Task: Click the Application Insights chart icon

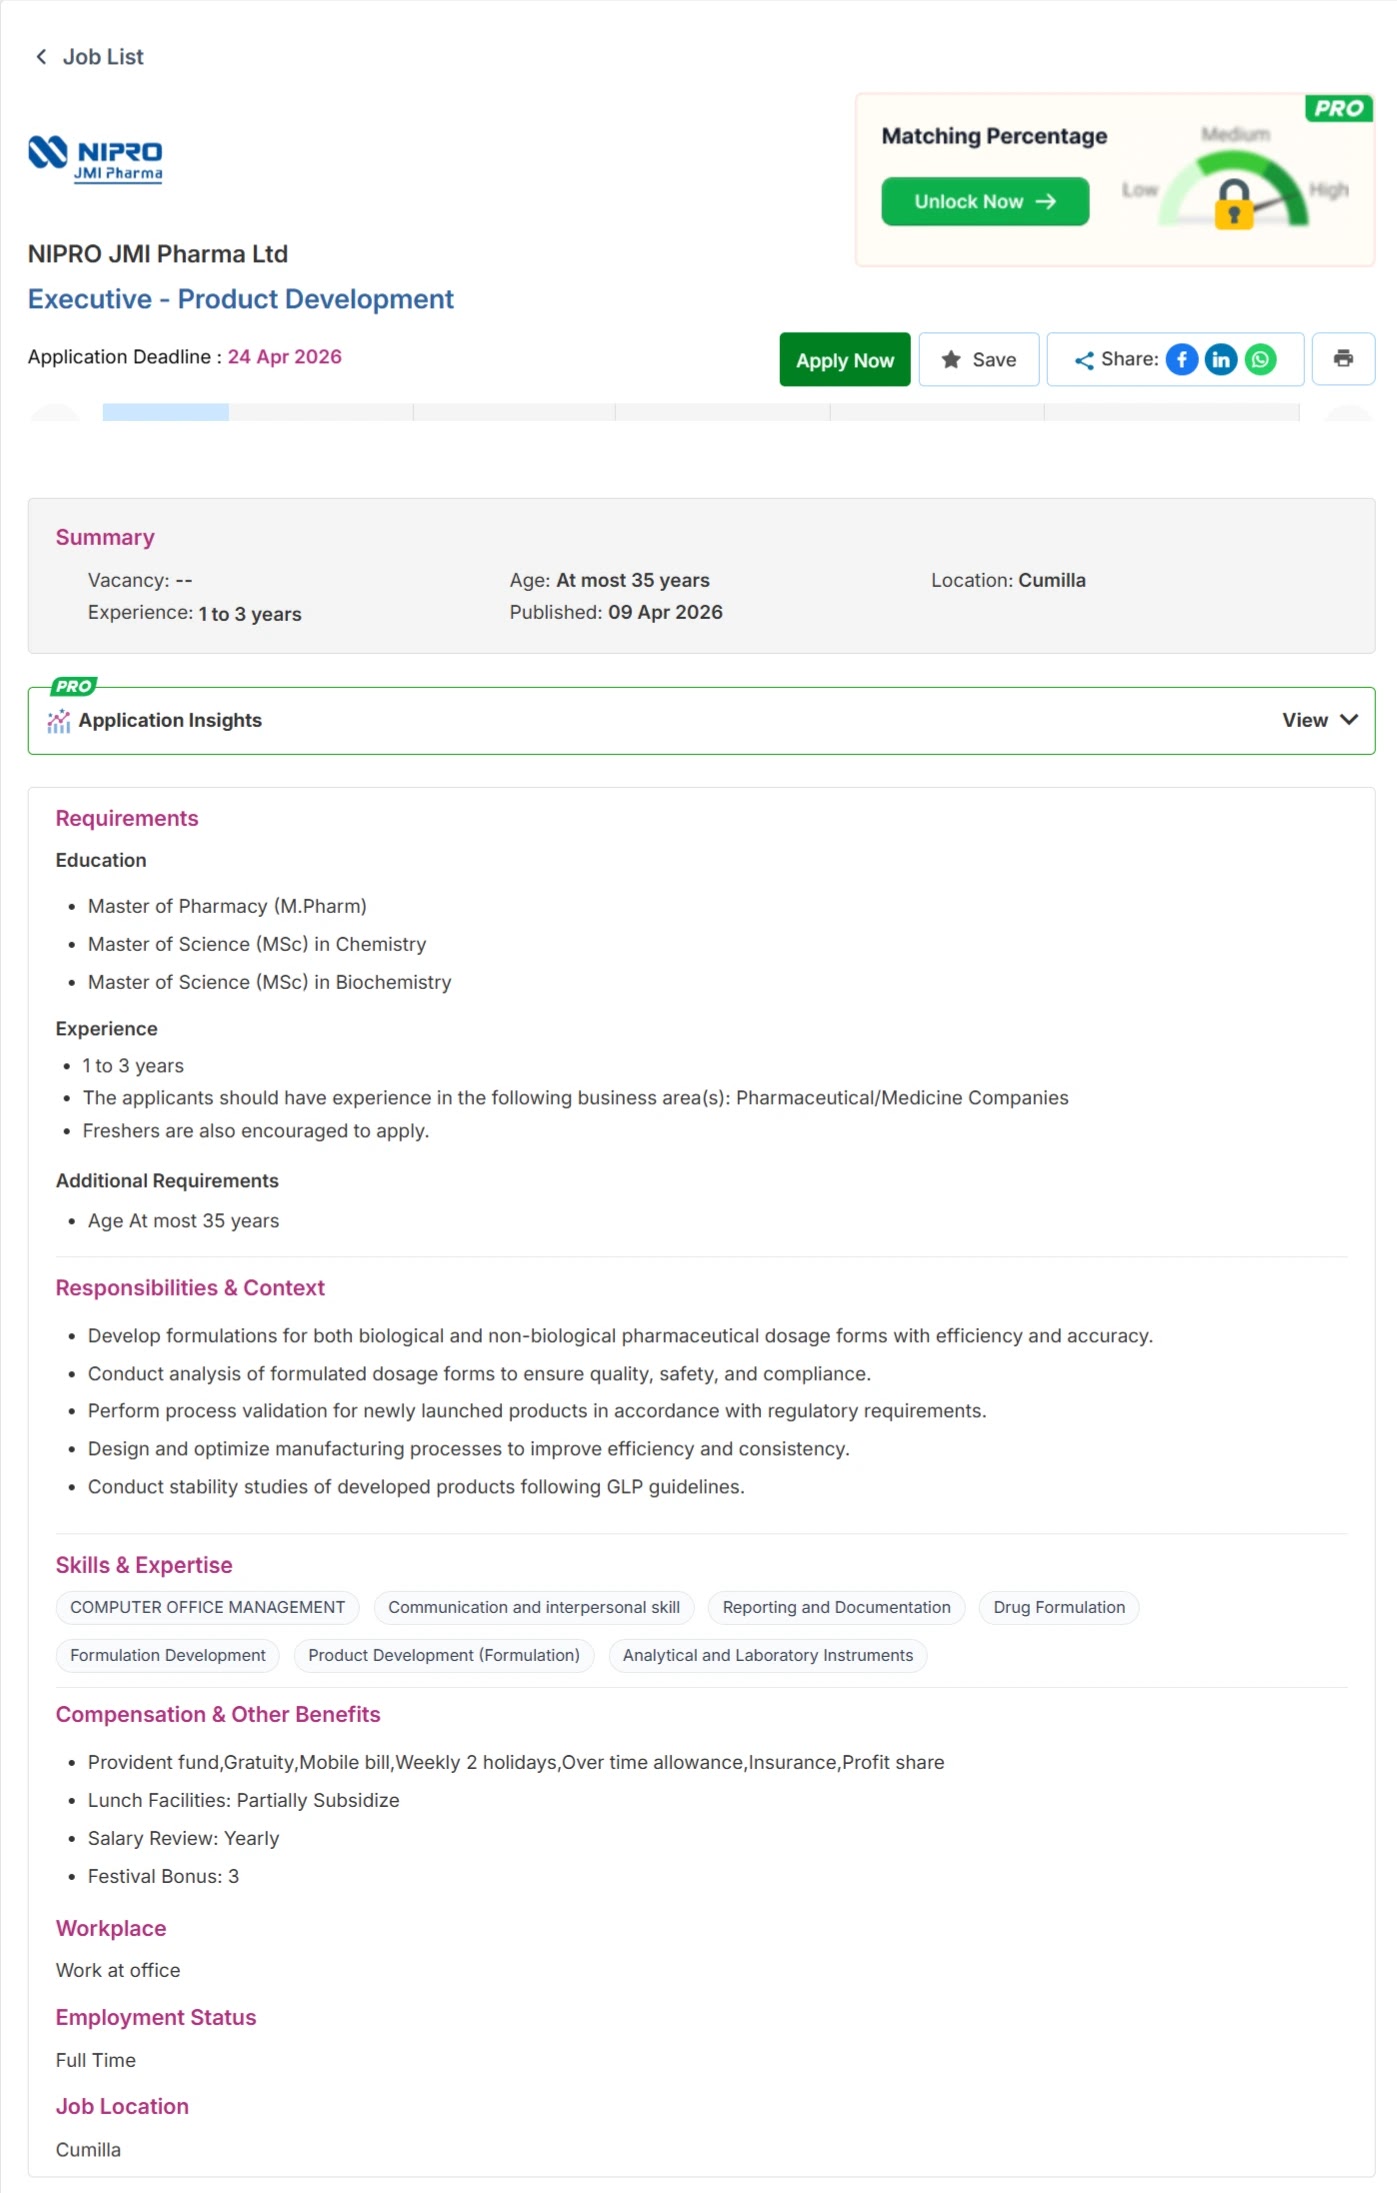Action: tap(59, 721)
